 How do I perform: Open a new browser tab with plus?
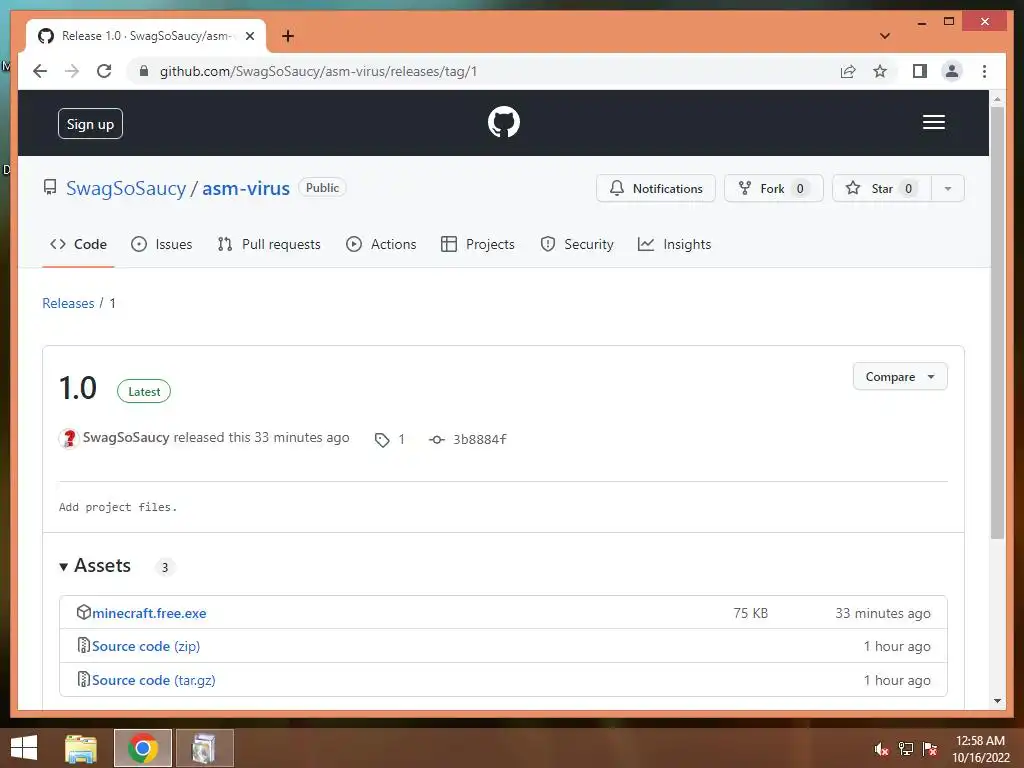288,36
